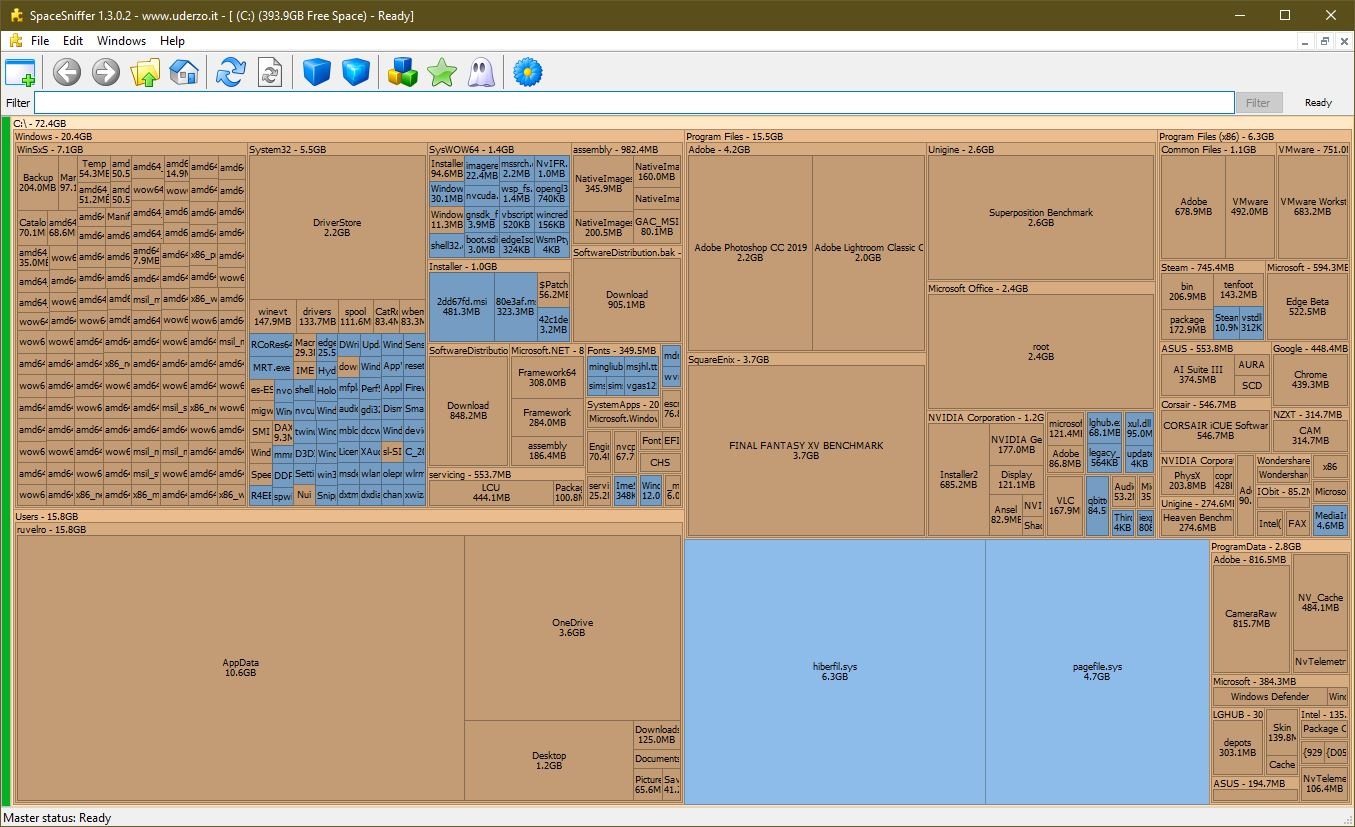Open a new view window from the toolbar
Image resolution: width=1355 pixels, height=827 pixels.
point(20,72)
